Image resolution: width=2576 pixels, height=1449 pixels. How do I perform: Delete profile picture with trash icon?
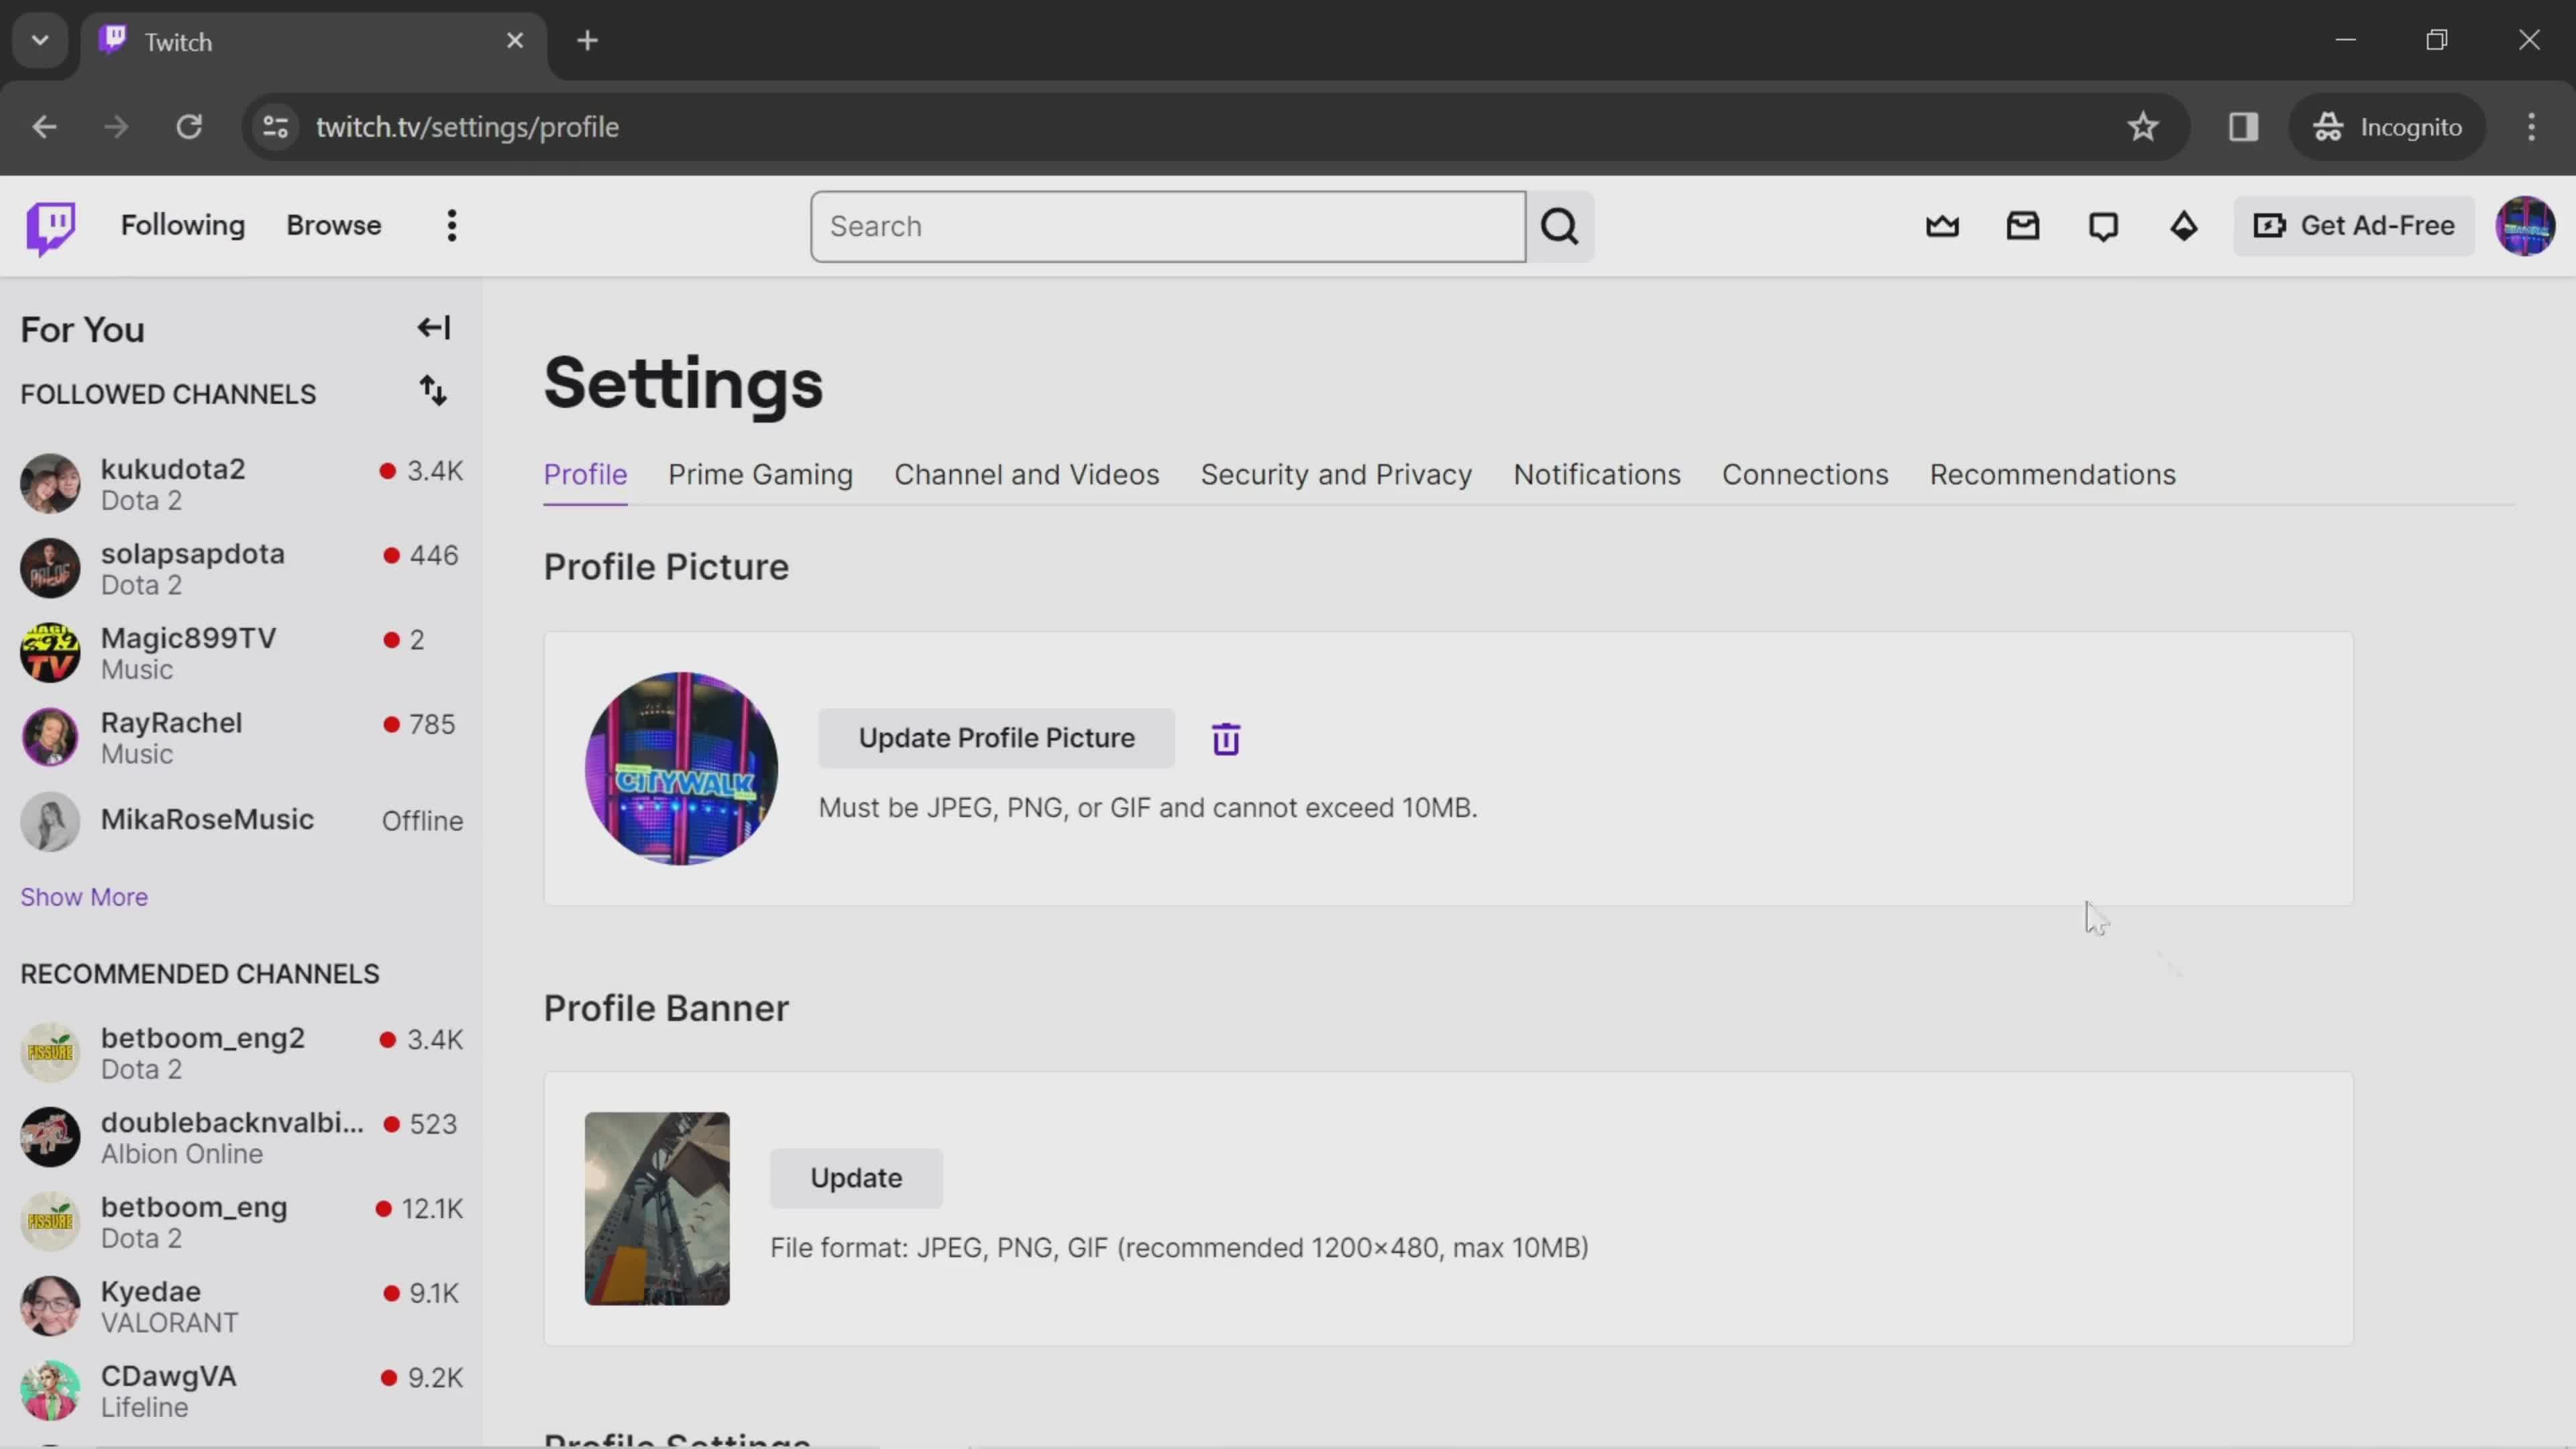coord(1226,739)
